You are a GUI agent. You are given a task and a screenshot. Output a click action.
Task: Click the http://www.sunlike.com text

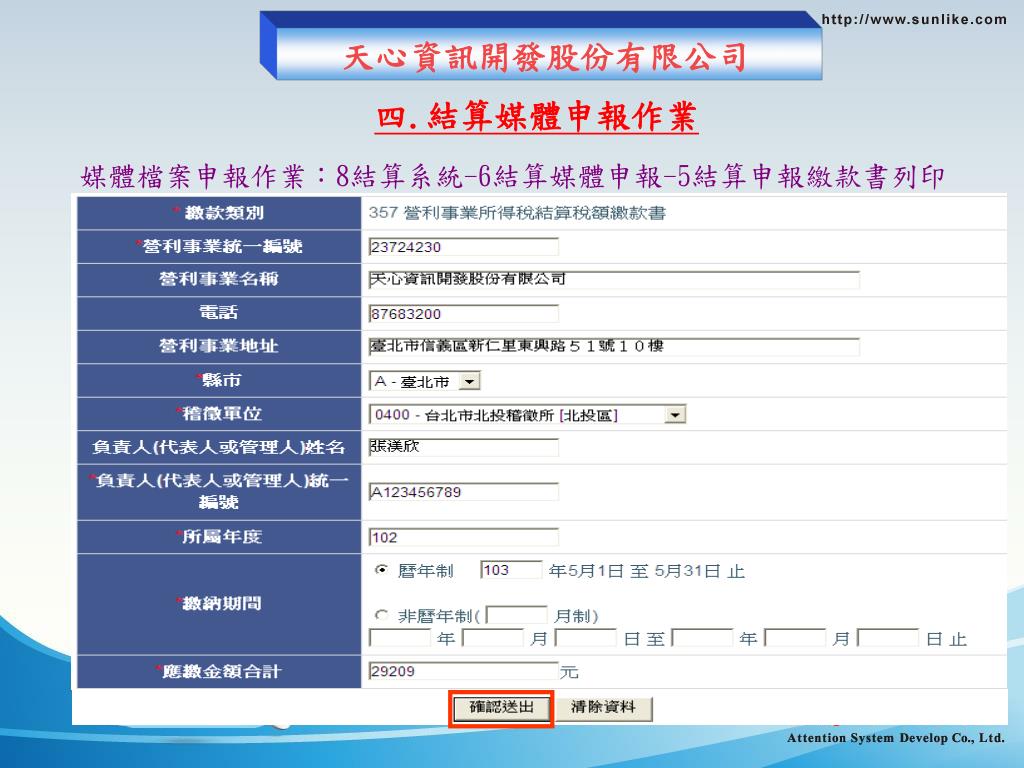[914, 19]
